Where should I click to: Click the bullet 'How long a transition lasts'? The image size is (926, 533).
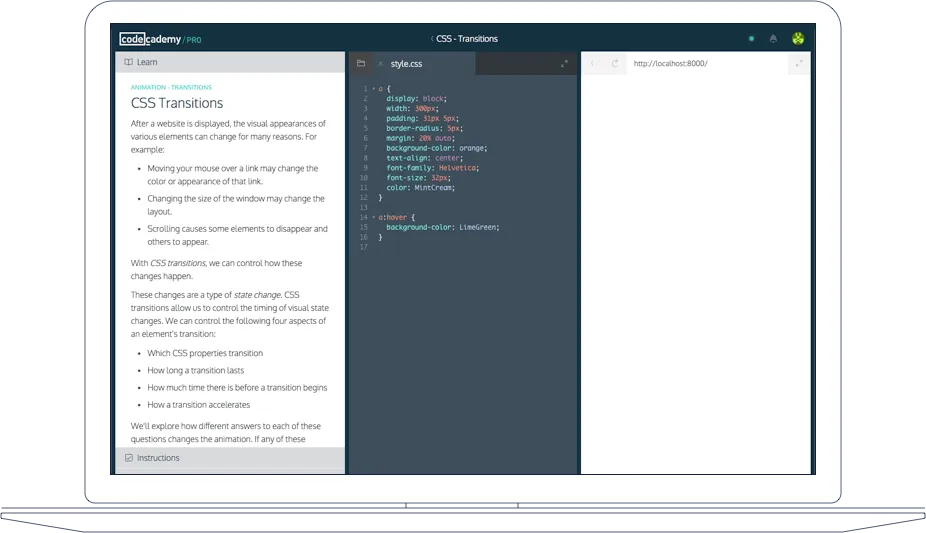point(195,370)
